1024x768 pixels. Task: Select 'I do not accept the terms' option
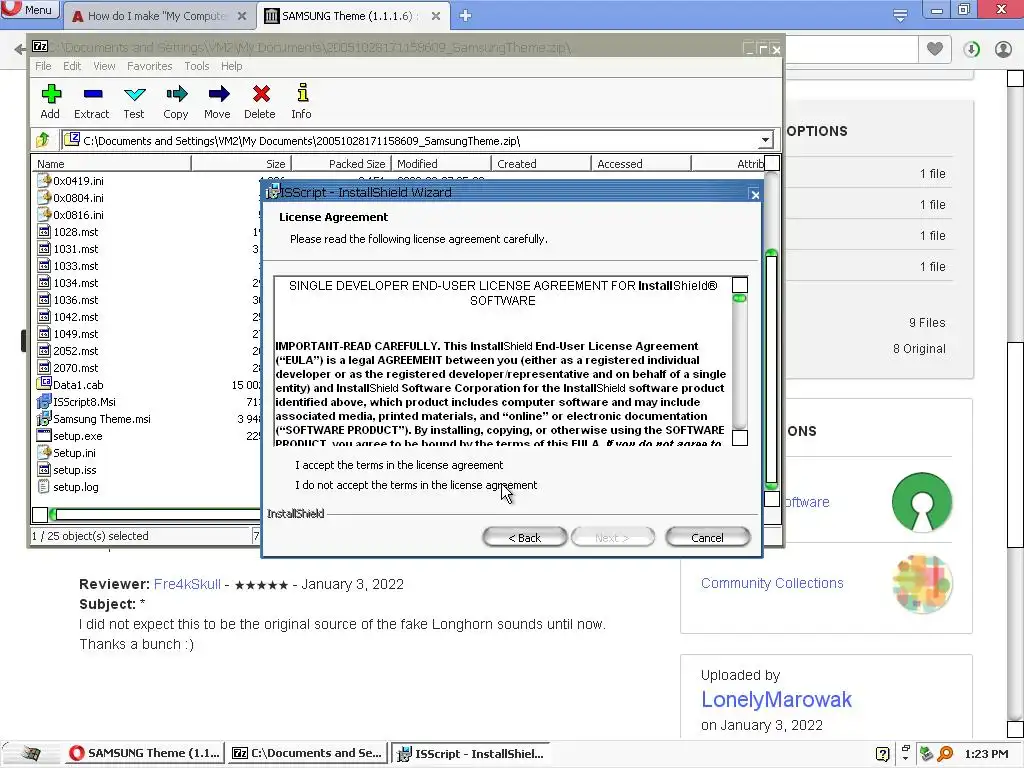point(416,485)
